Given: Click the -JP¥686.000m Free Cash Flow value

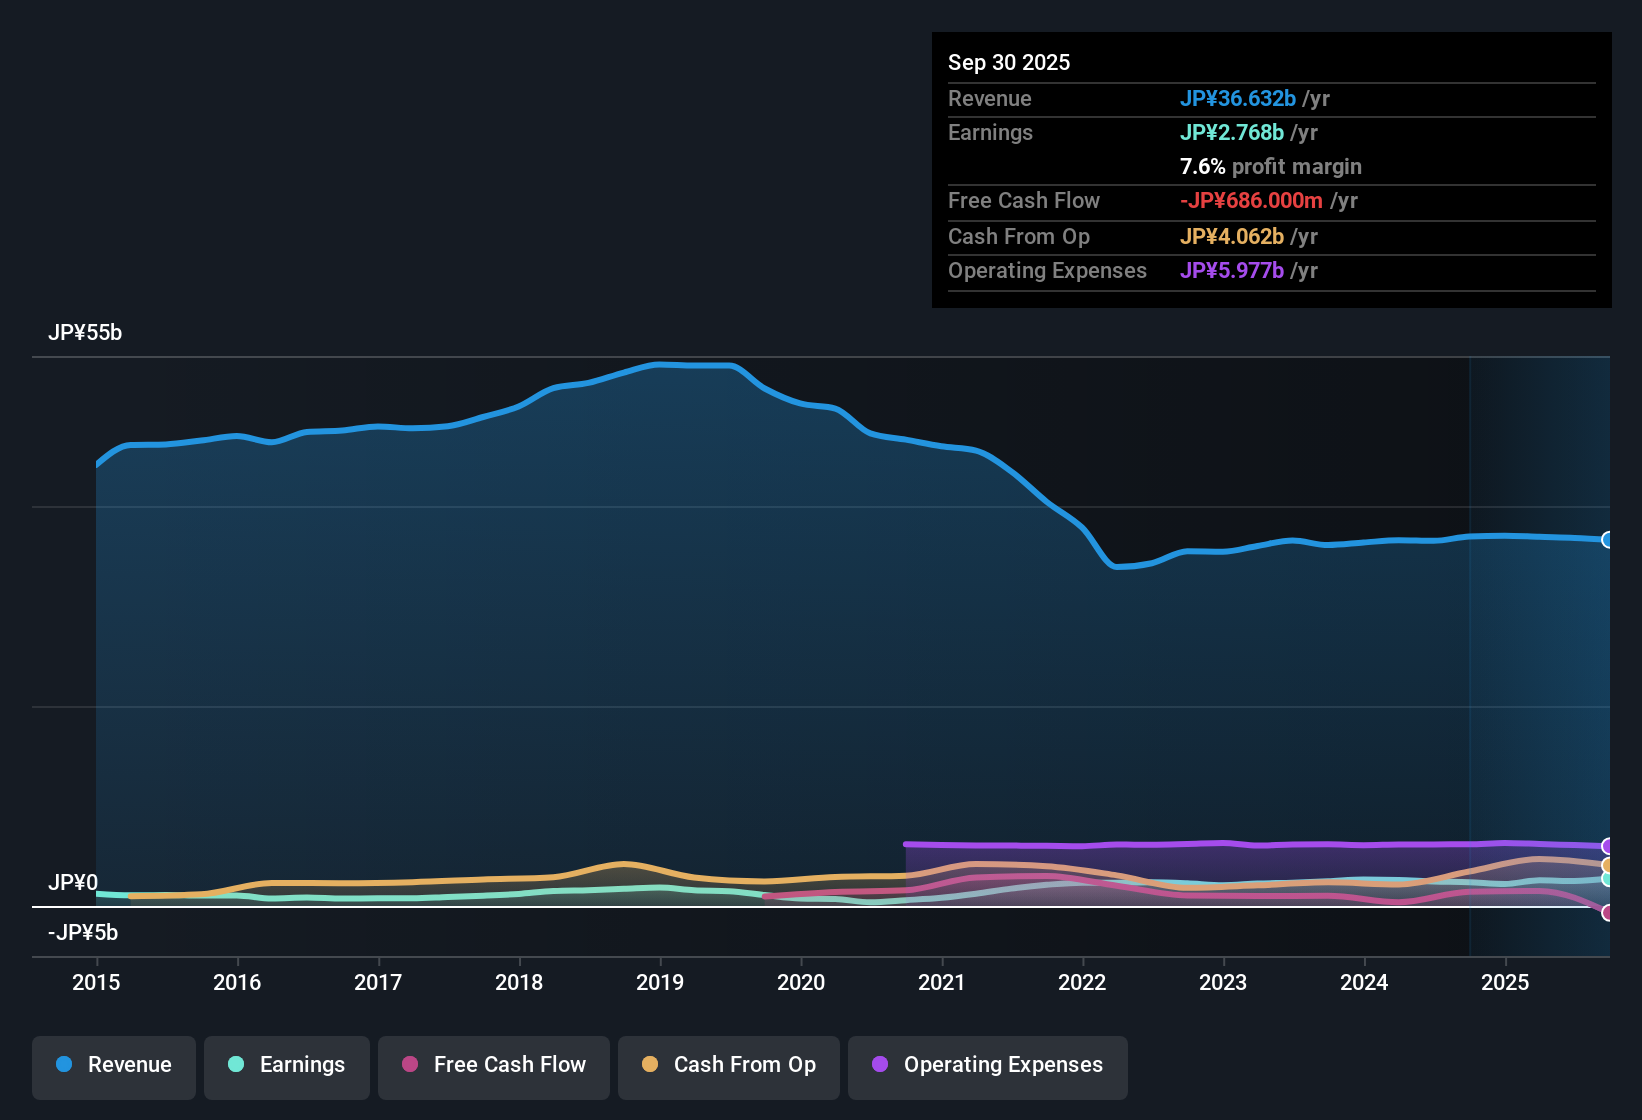Looking at the screenshot, I should (x=1251, y=200).
